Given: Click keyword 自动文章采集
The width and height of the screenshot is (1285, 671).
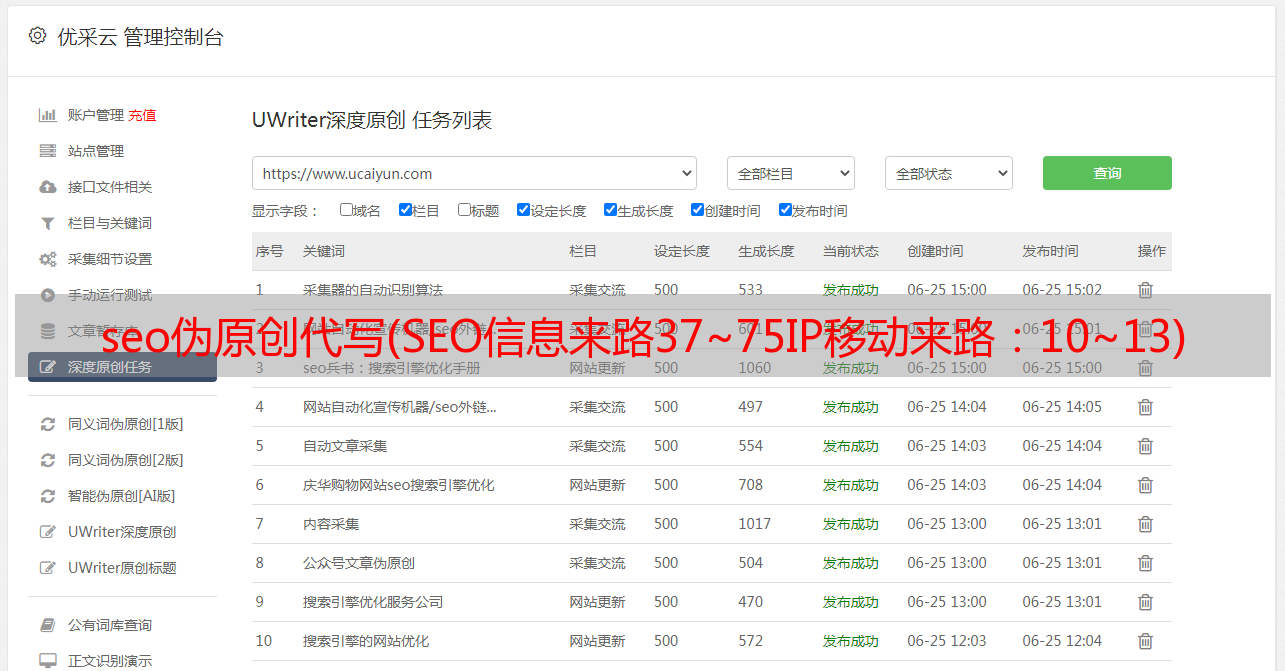Looking at the screenshot, I should [345, 446].
